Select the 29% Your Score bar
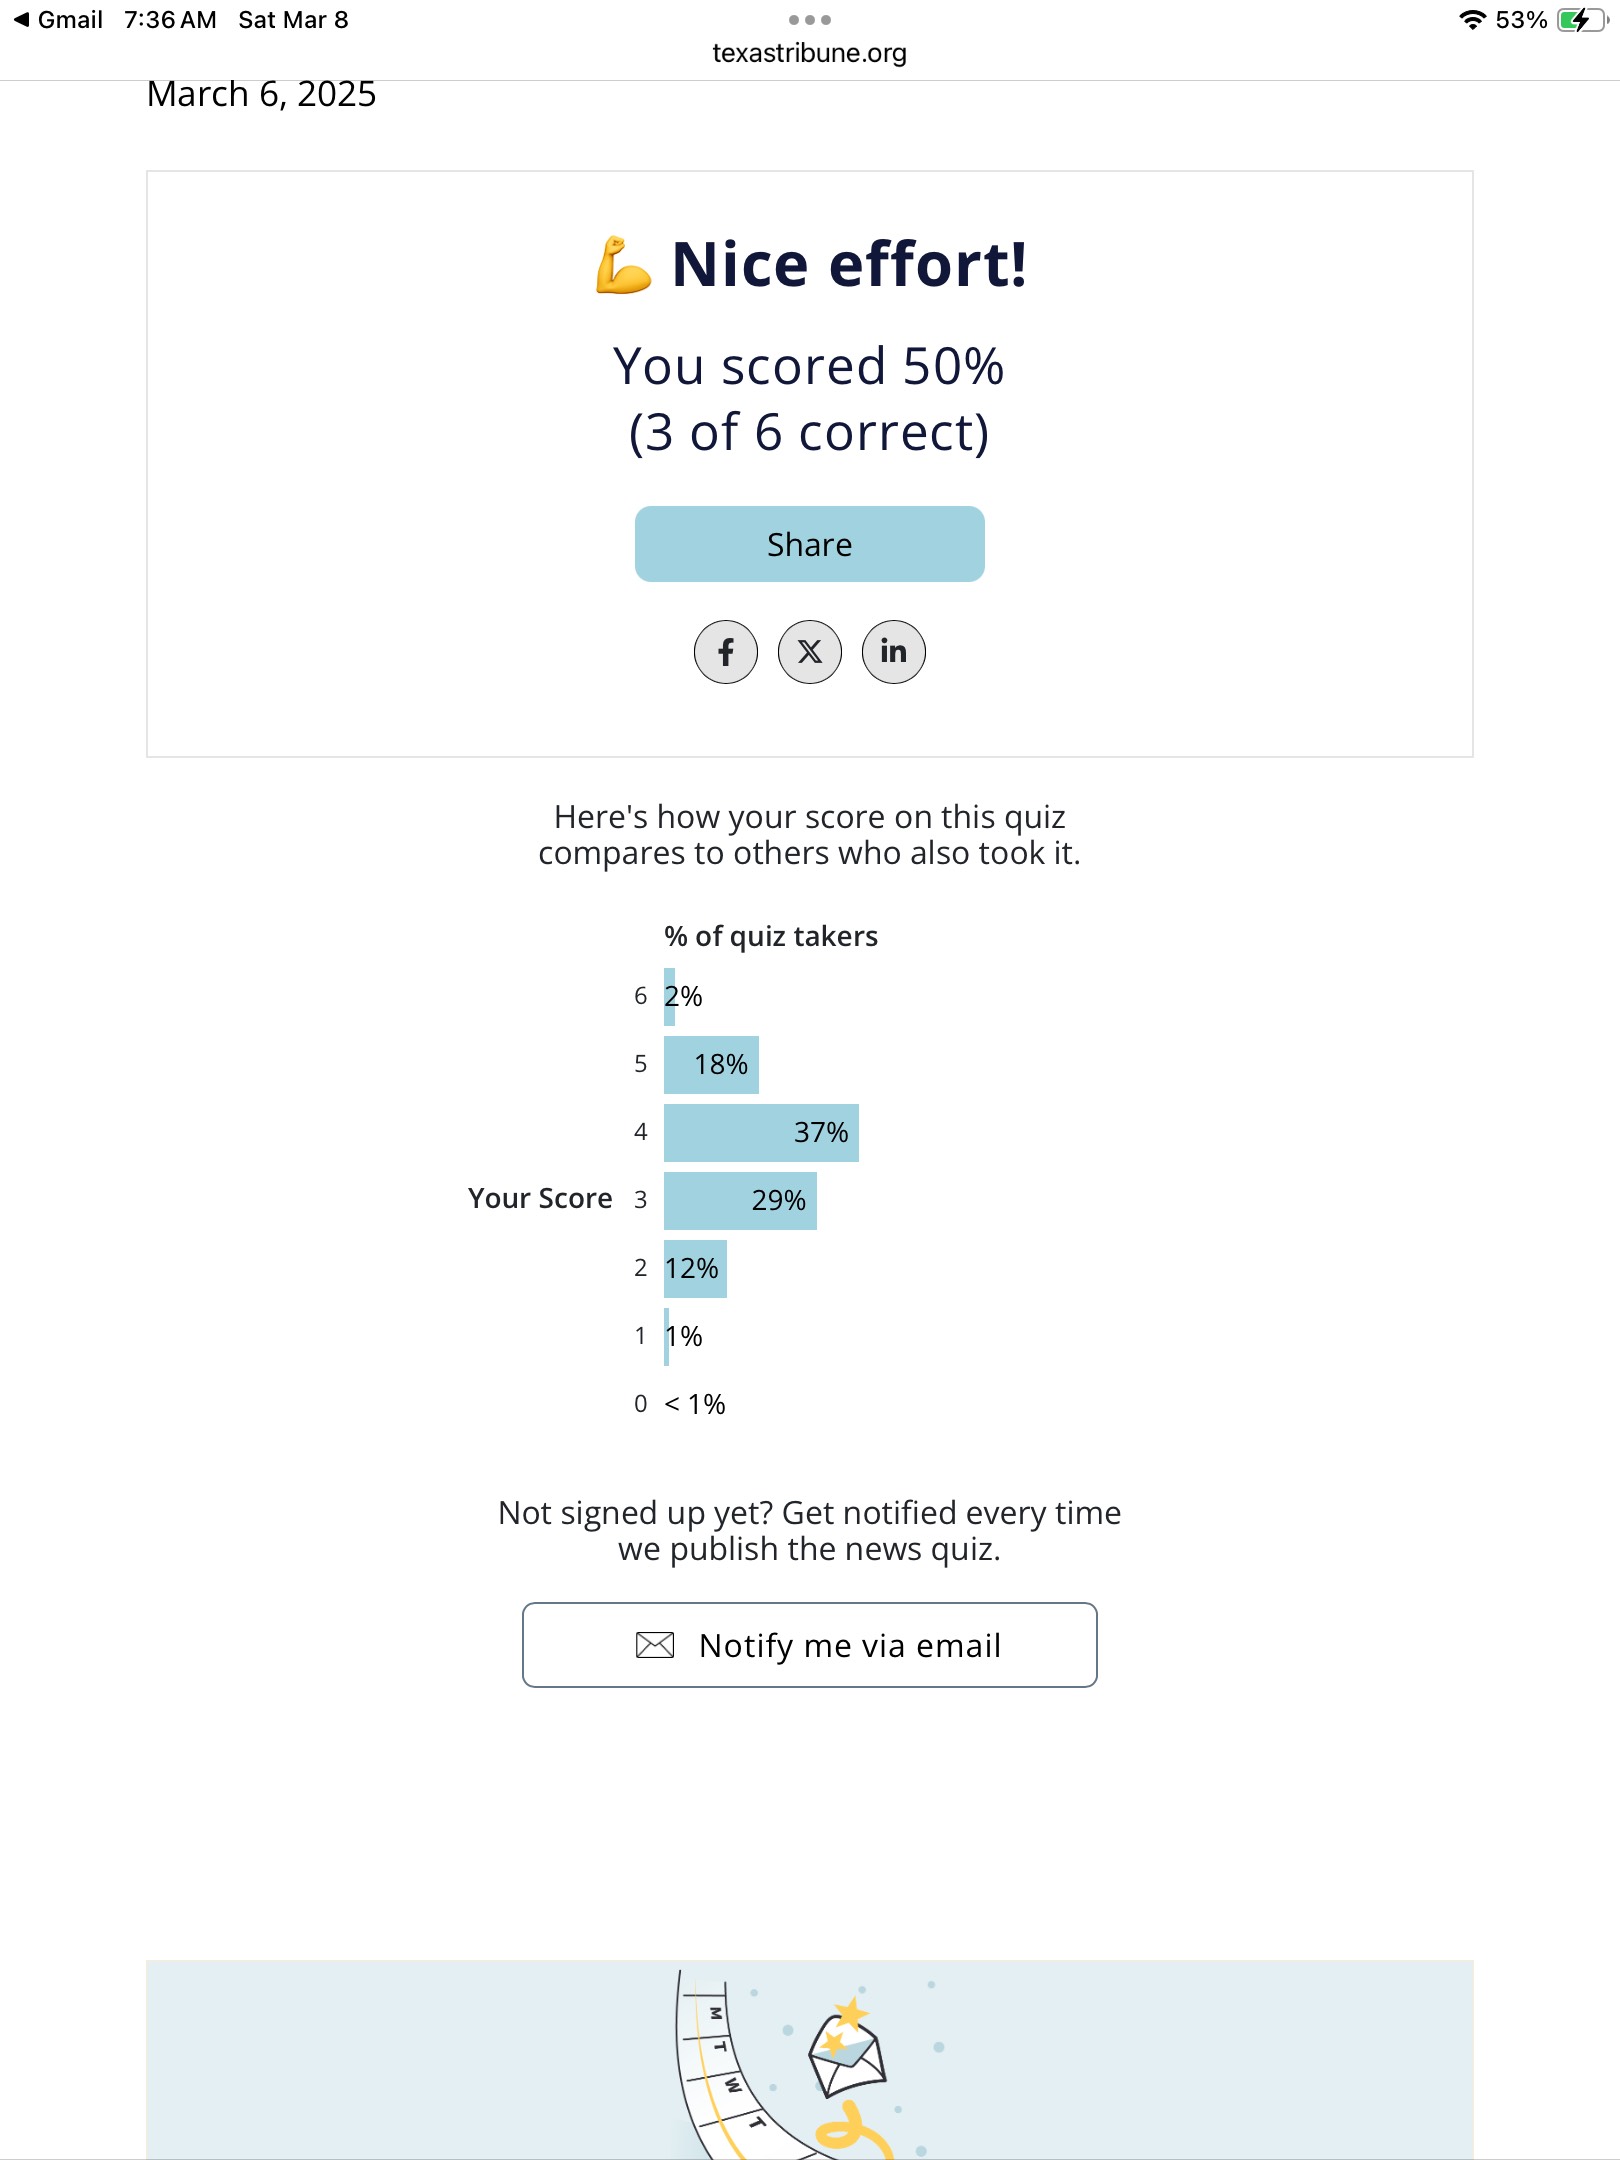This screenshot has width=1620, height=2160. (740, 1200)
